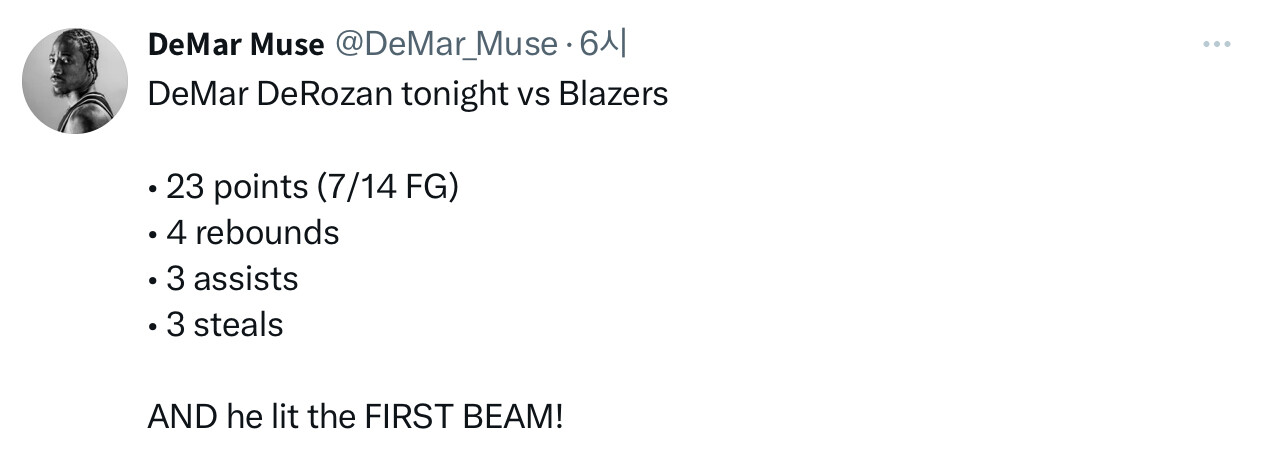Click the "23 points" stat text

tap(237, 186)
